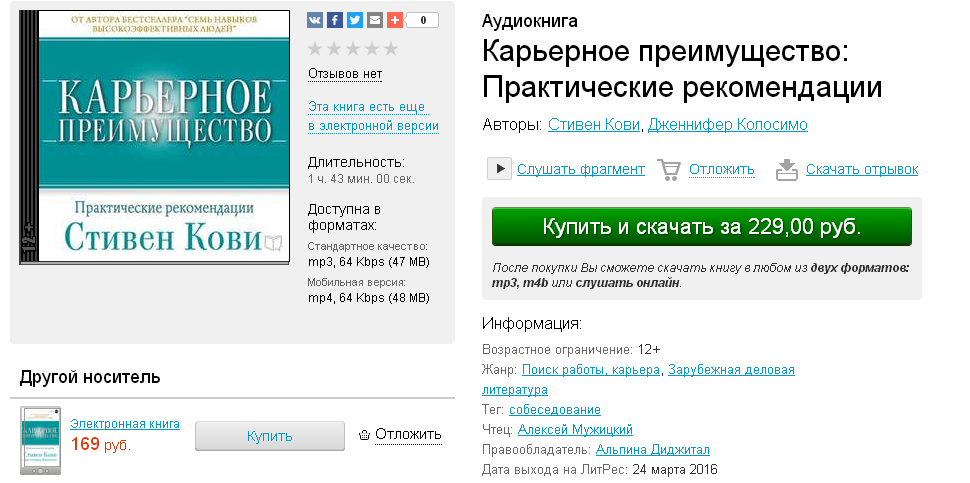Rate the book four stars

point(372,49)
